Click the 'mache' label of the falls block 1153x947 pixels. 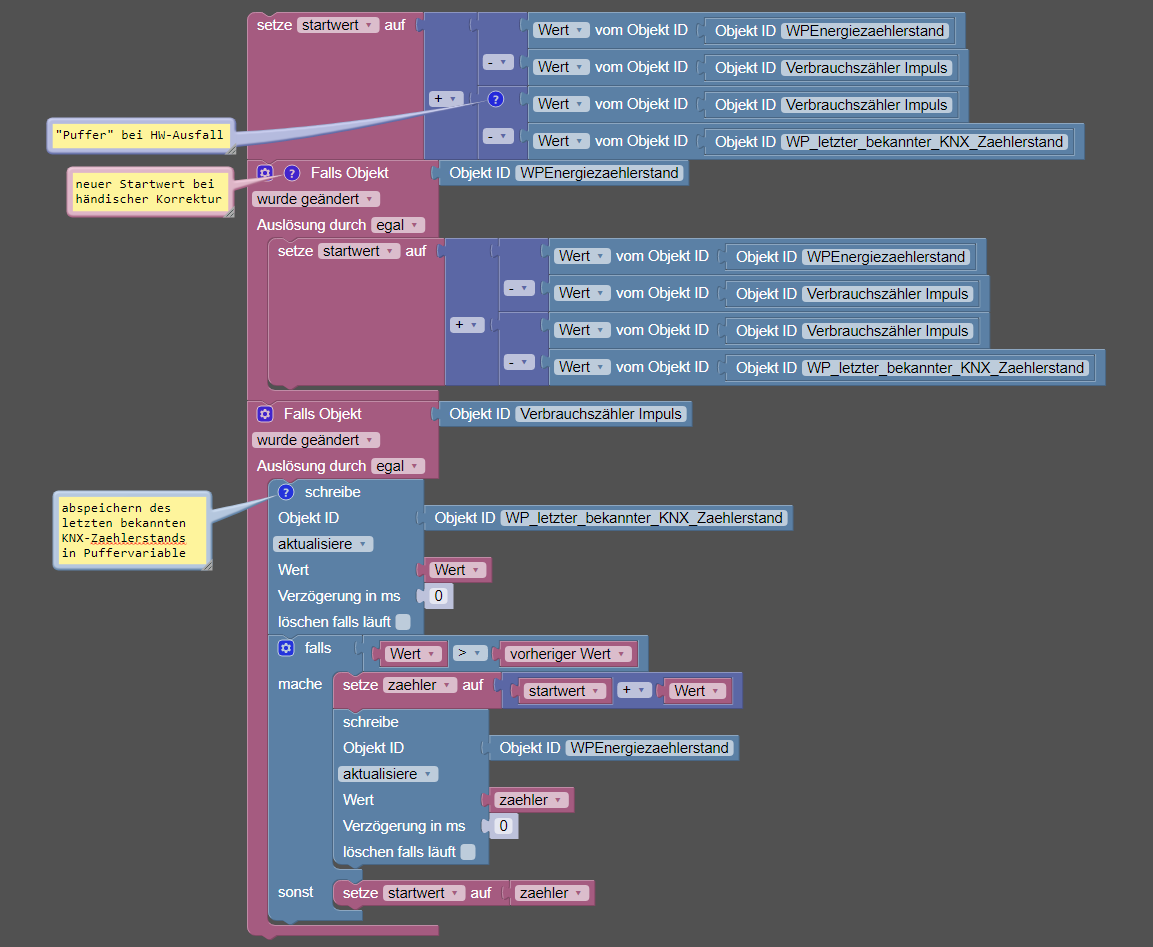300,685
